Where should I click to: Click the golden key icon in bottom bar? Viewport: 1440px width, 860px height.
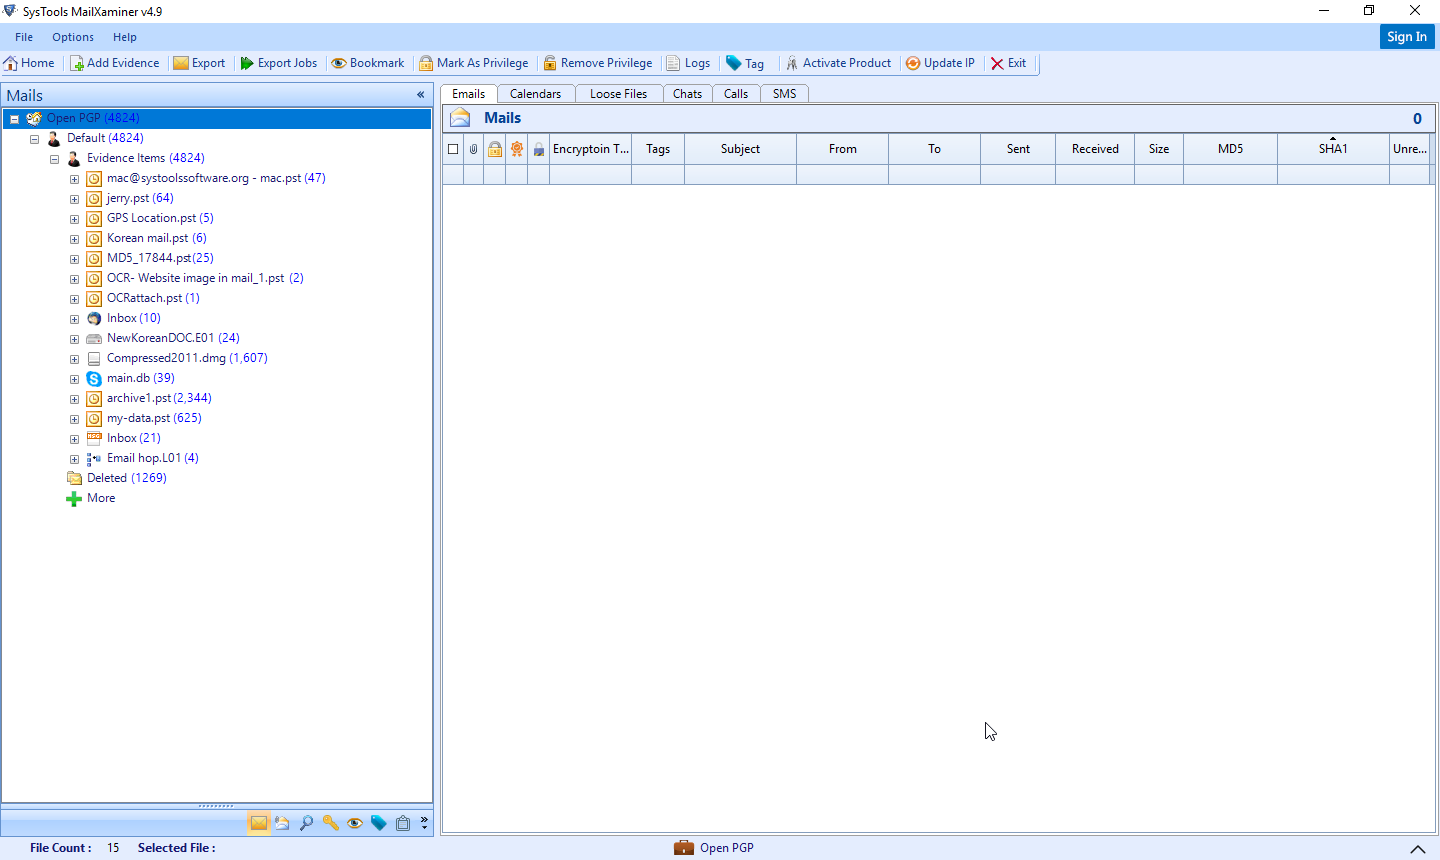330,823
